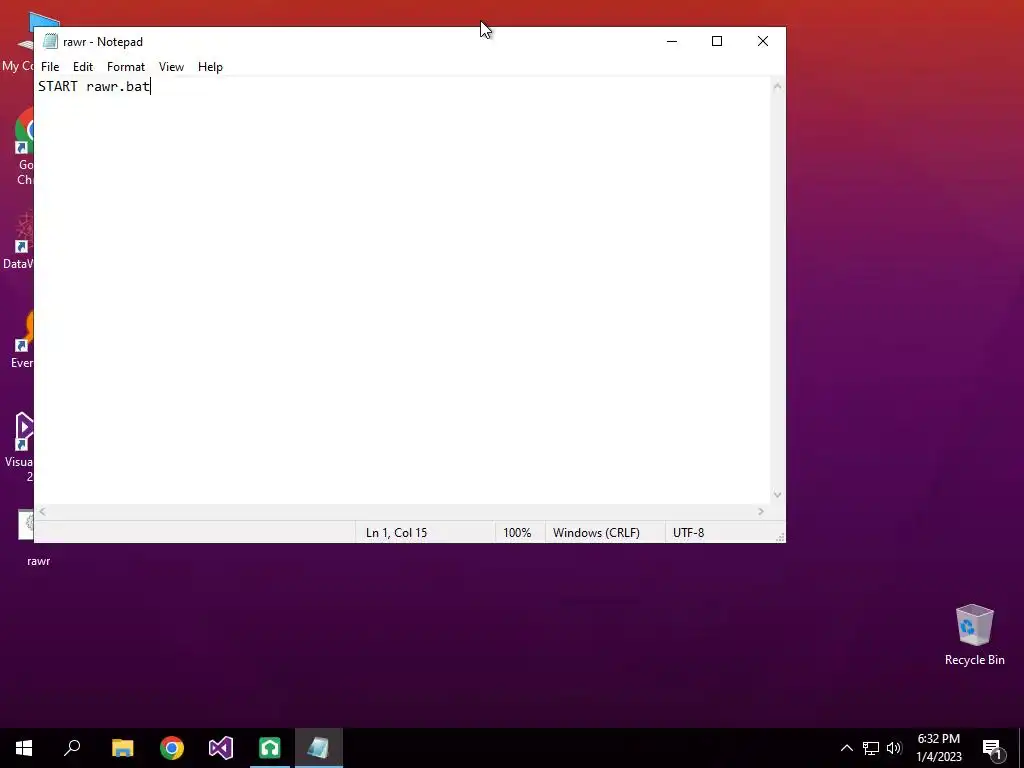Viewport: 1024px width, 768px height.
Task: Select the DataW desktop shortcut
Action: (x=20, y=242)
